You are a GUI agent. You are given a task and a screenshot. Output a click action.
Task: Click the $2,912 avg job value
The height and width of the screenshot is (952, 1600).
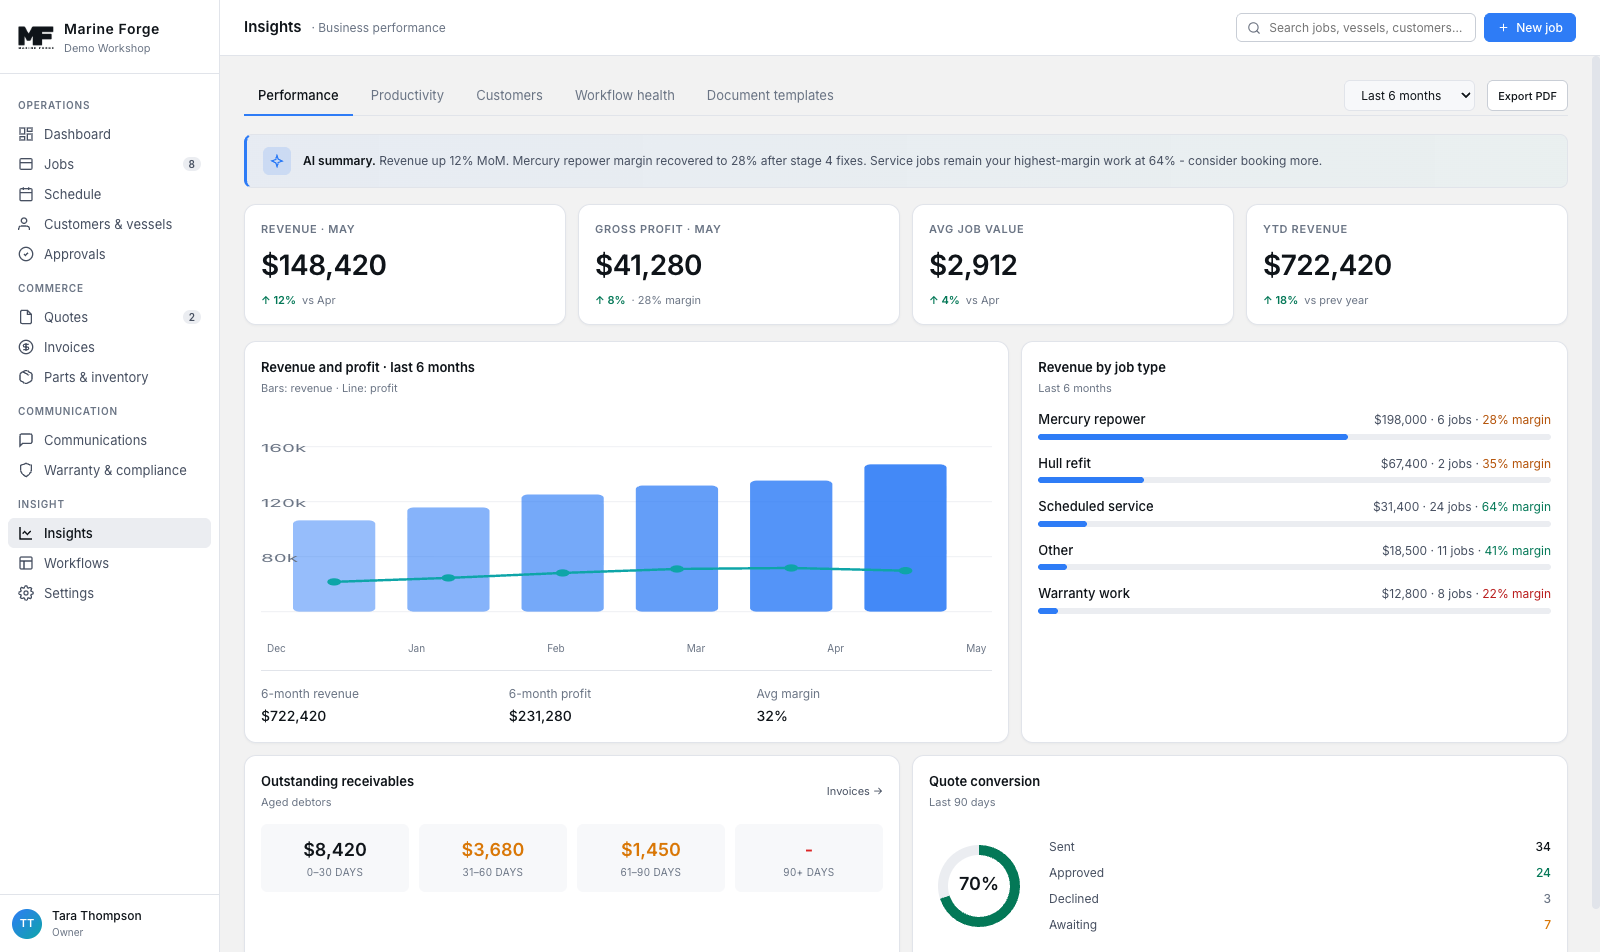pyautogui.click(x=973, y=265)
